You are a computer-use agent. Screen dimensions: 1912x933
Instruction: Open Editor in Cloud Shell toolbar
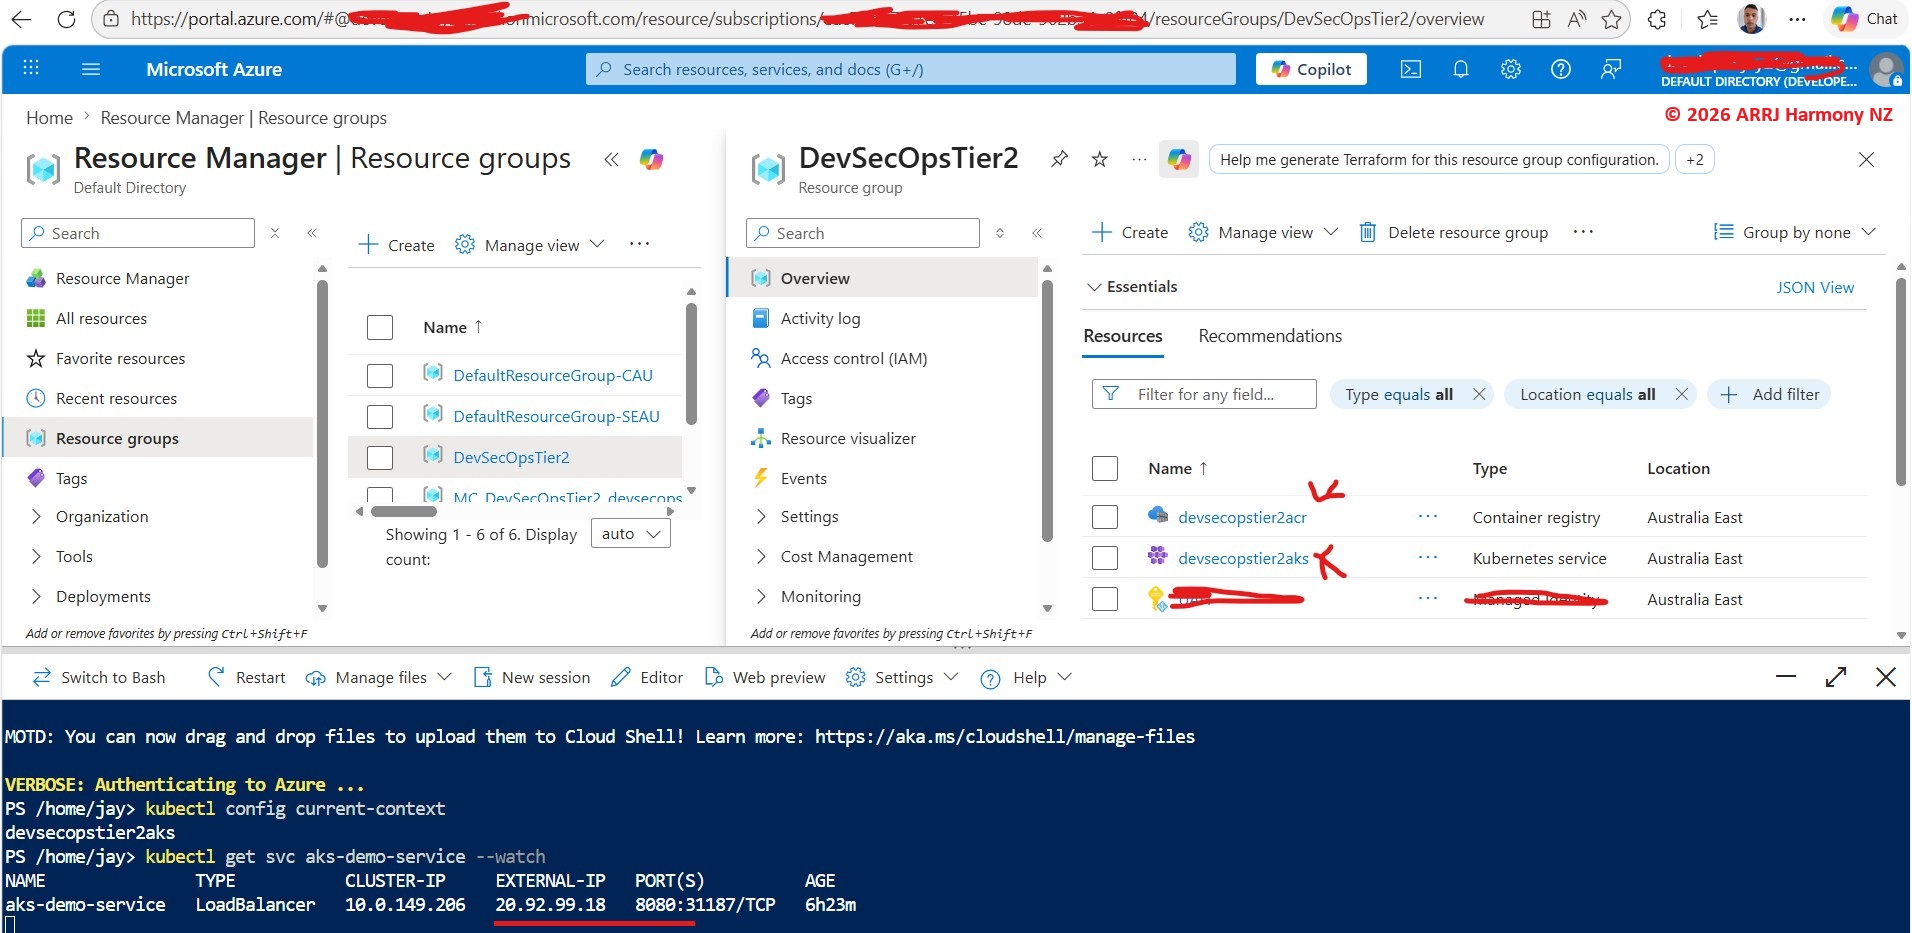pos(647,677)
